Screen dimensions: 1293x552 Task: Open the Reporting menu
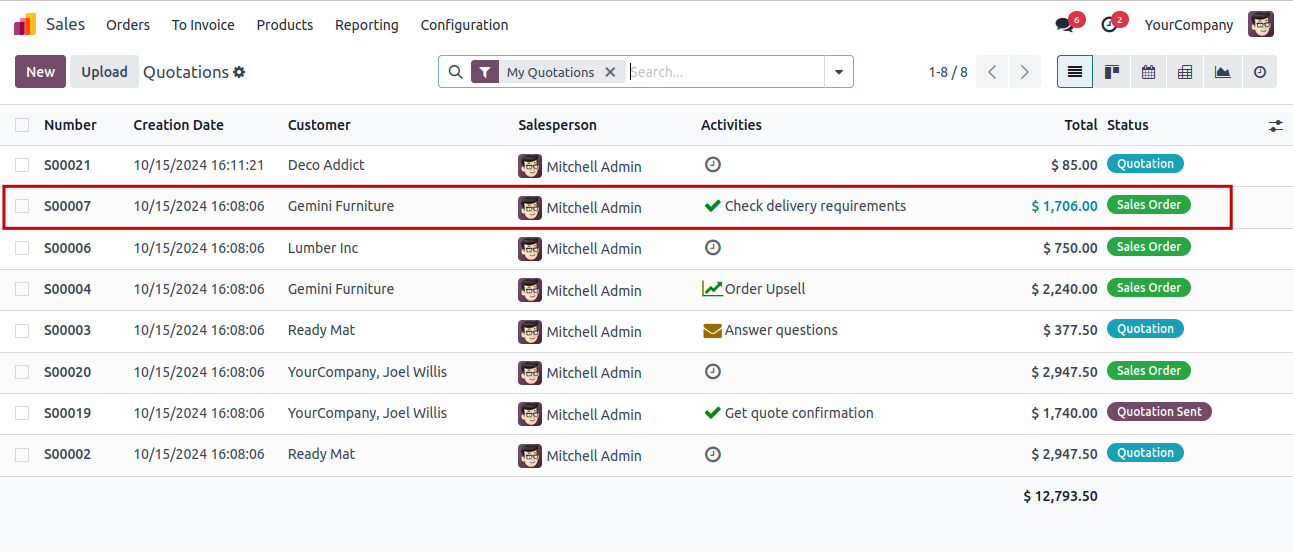coord(366,25)
